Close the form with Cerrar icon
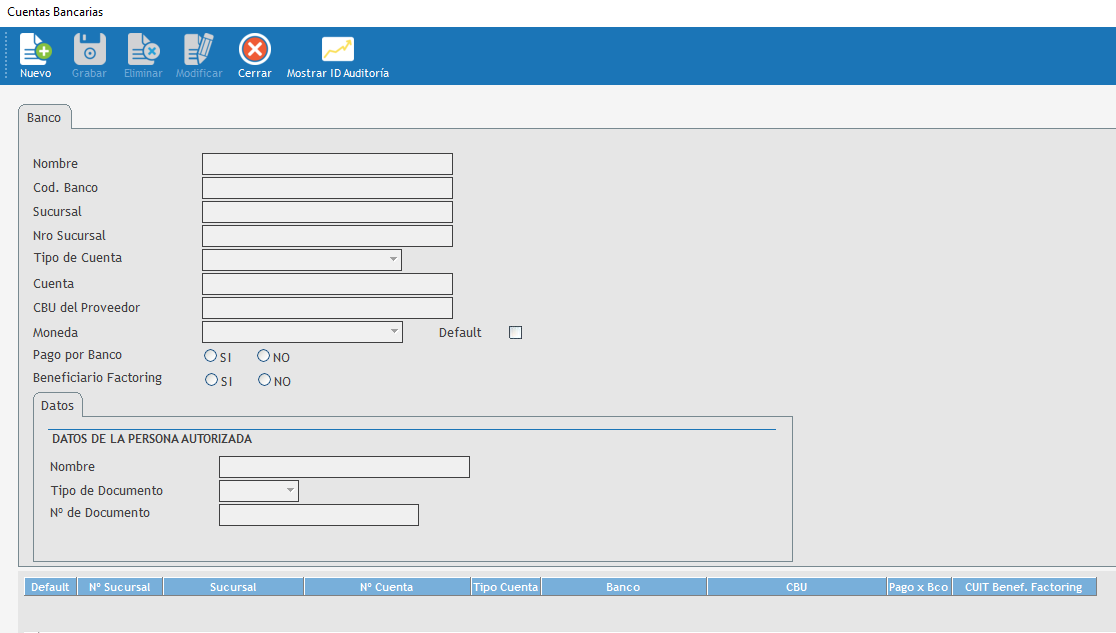Screen dimensions: 1116x633 point(255,50)
